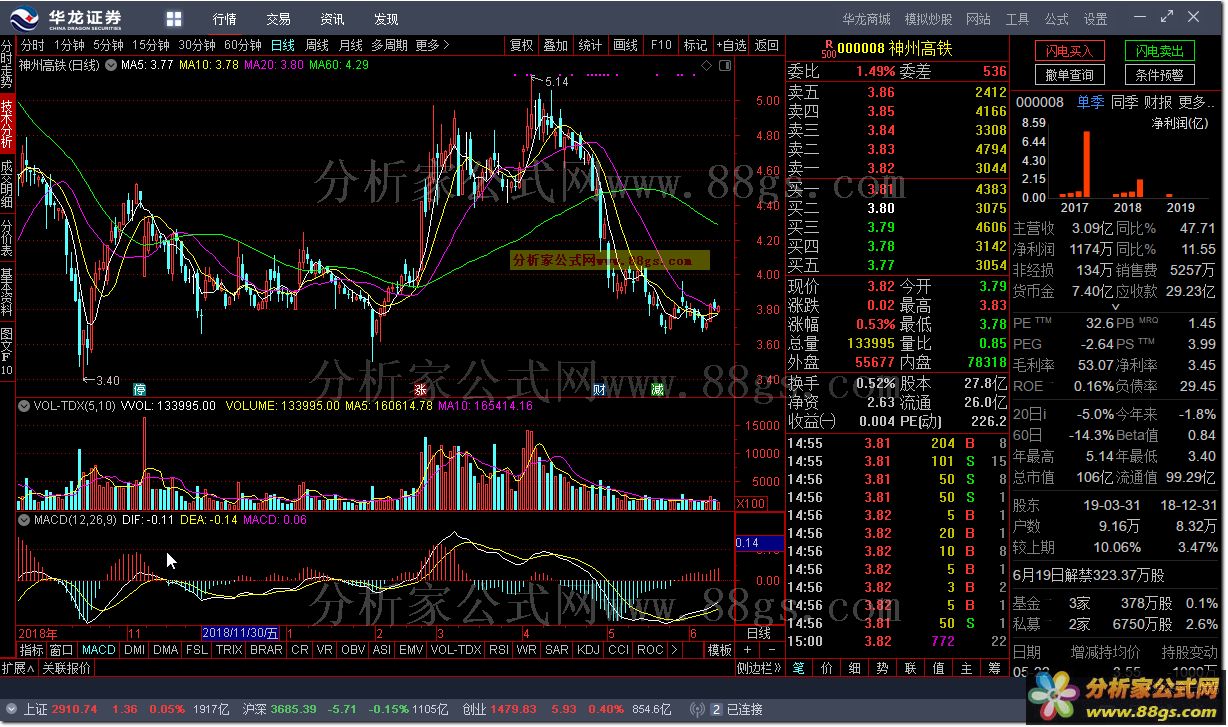Open the 窗口 window count selector

tap(61, 650)
